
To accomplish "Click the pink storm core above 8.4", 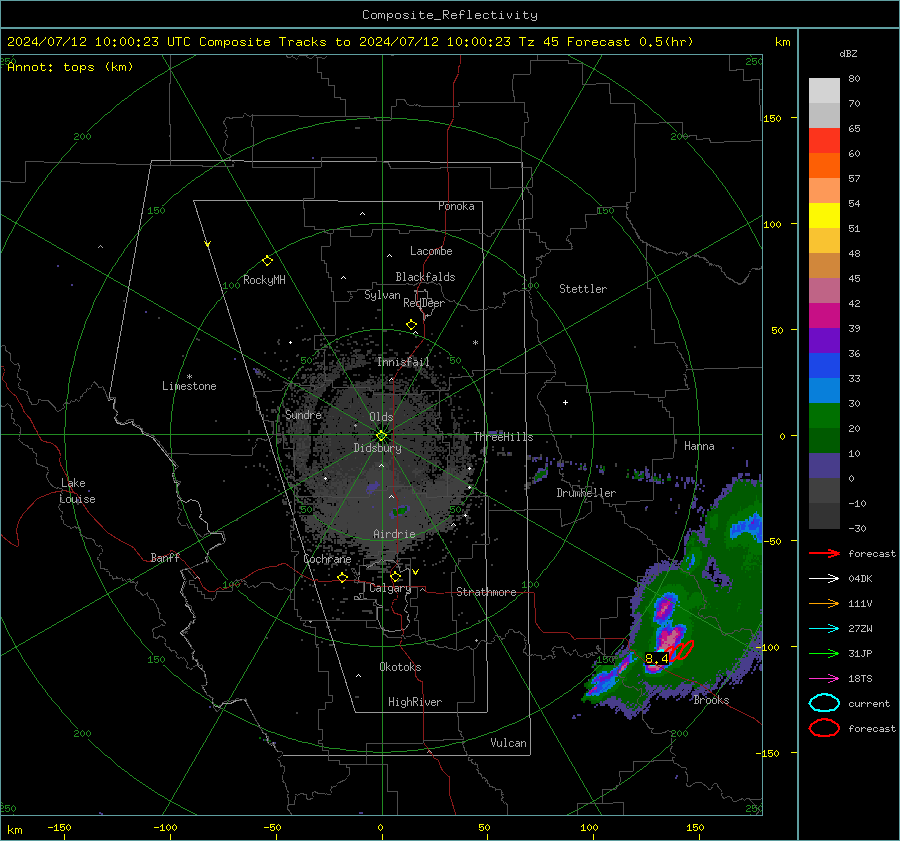I will coord(670,636).
